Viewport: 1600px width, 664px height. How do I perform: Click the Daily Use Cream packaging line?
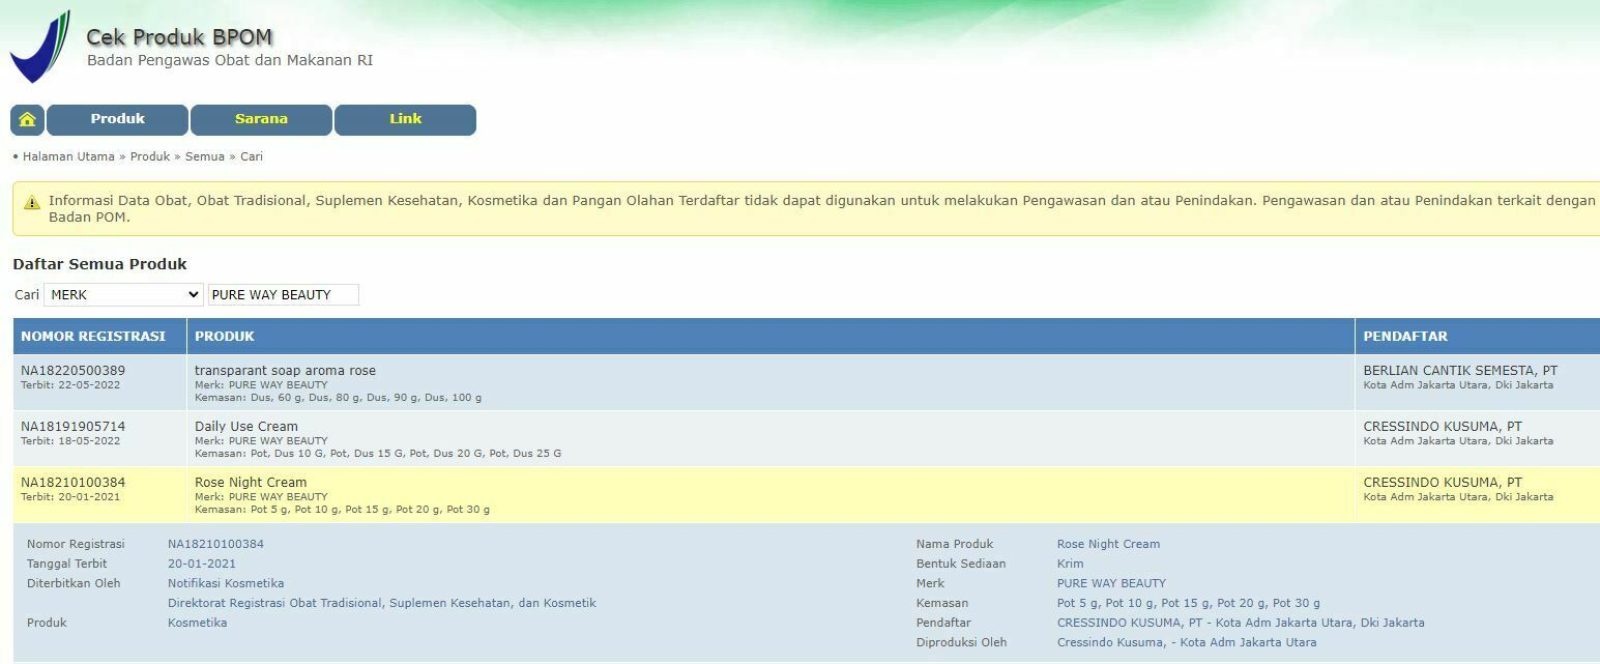(x=378, y=454)
